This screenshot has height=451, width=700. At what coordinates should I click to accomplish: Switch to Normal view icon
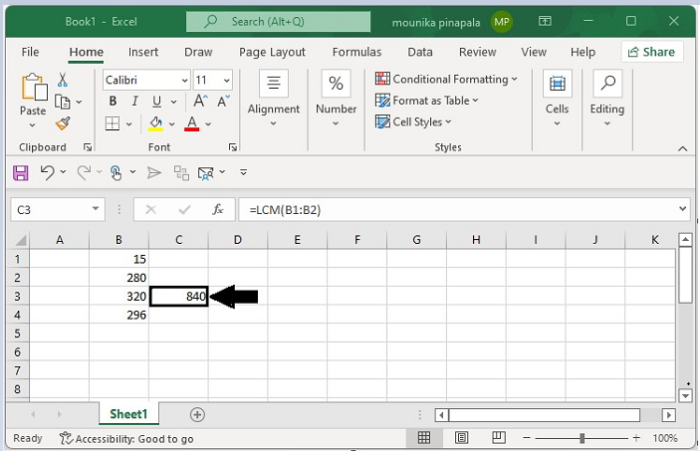pos(424,438)
